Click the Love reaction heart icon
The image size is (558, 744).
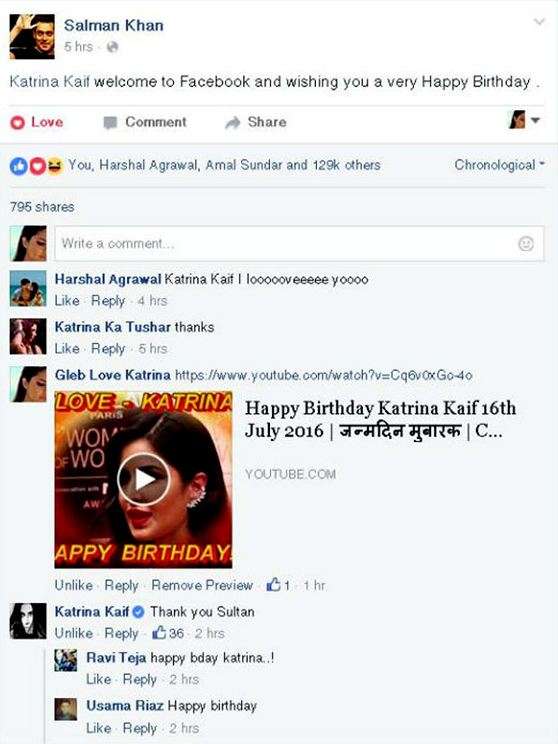click(x=18, y=122)
